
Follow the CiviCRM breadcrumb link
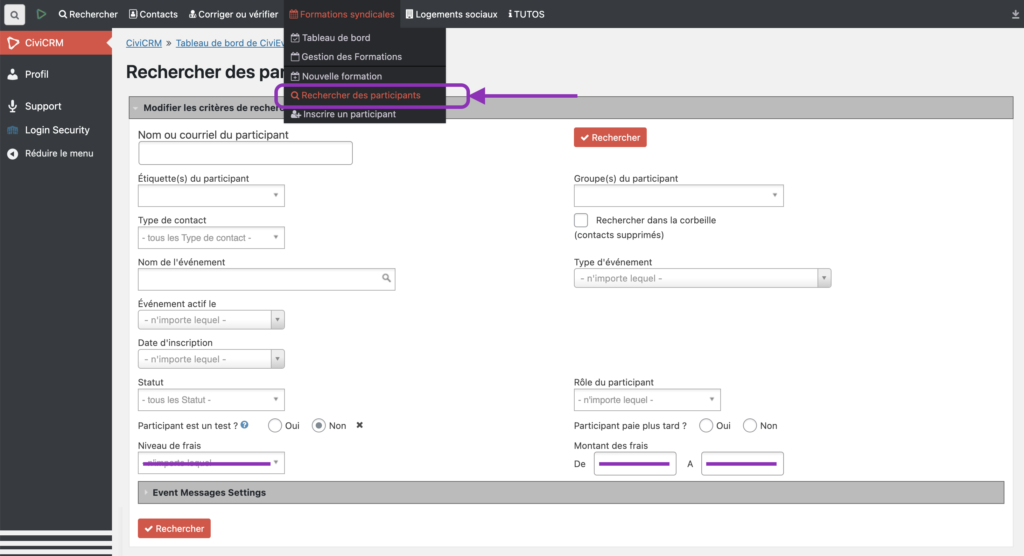coord(144,43)
